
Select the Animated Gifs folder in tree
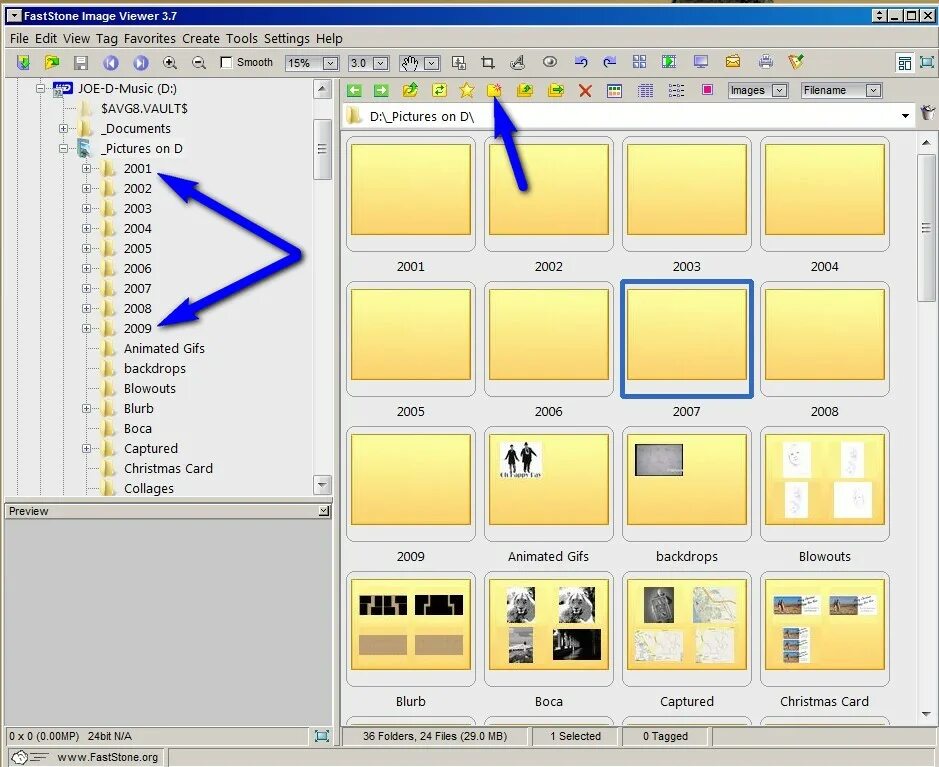point(164,348)
